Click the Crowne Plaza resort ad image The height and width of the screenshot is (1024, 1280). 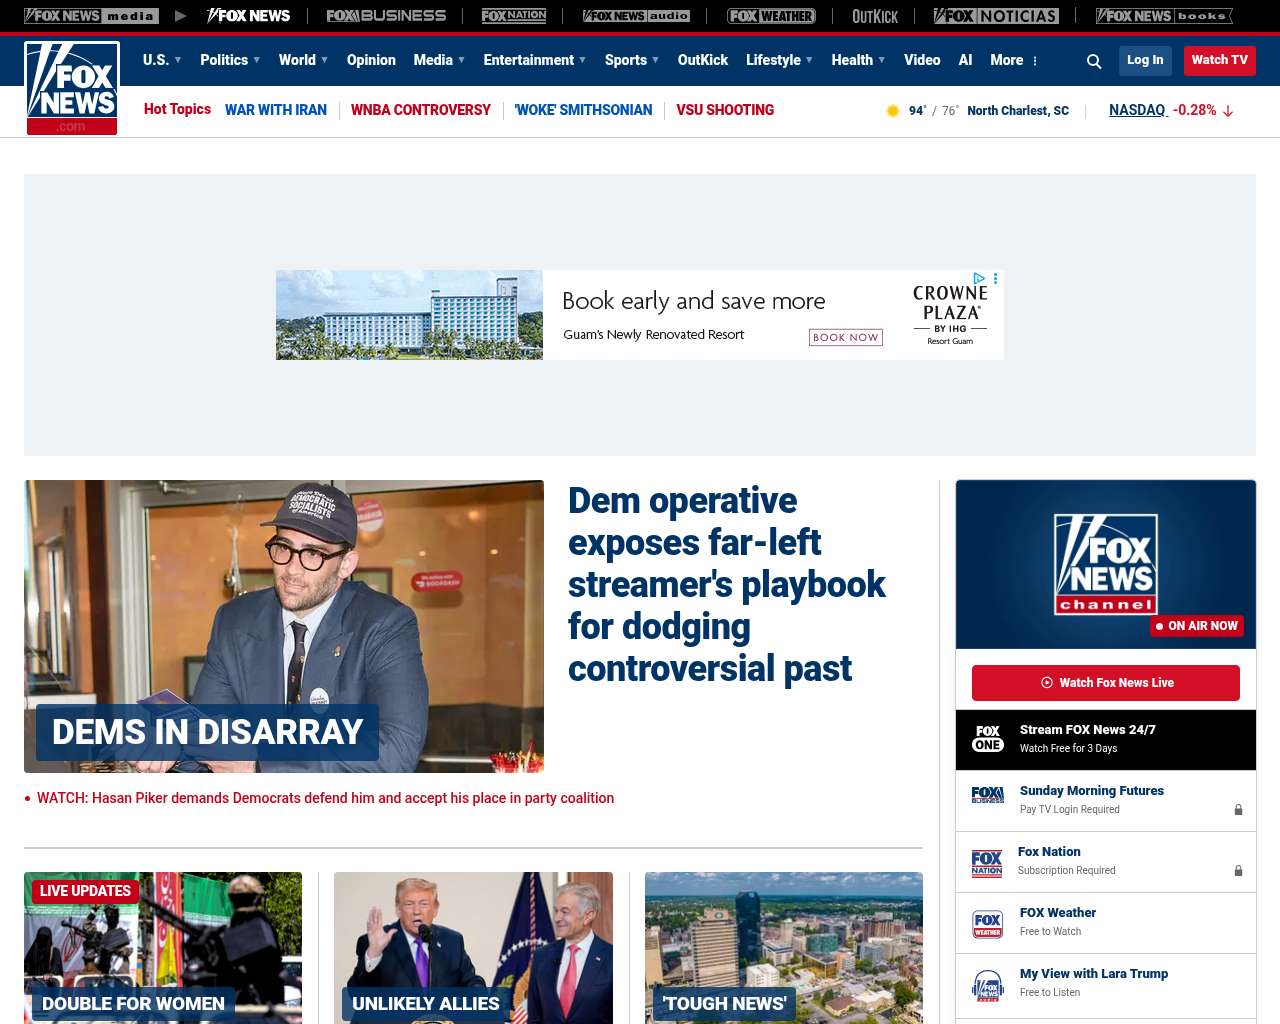coord(410,315)
